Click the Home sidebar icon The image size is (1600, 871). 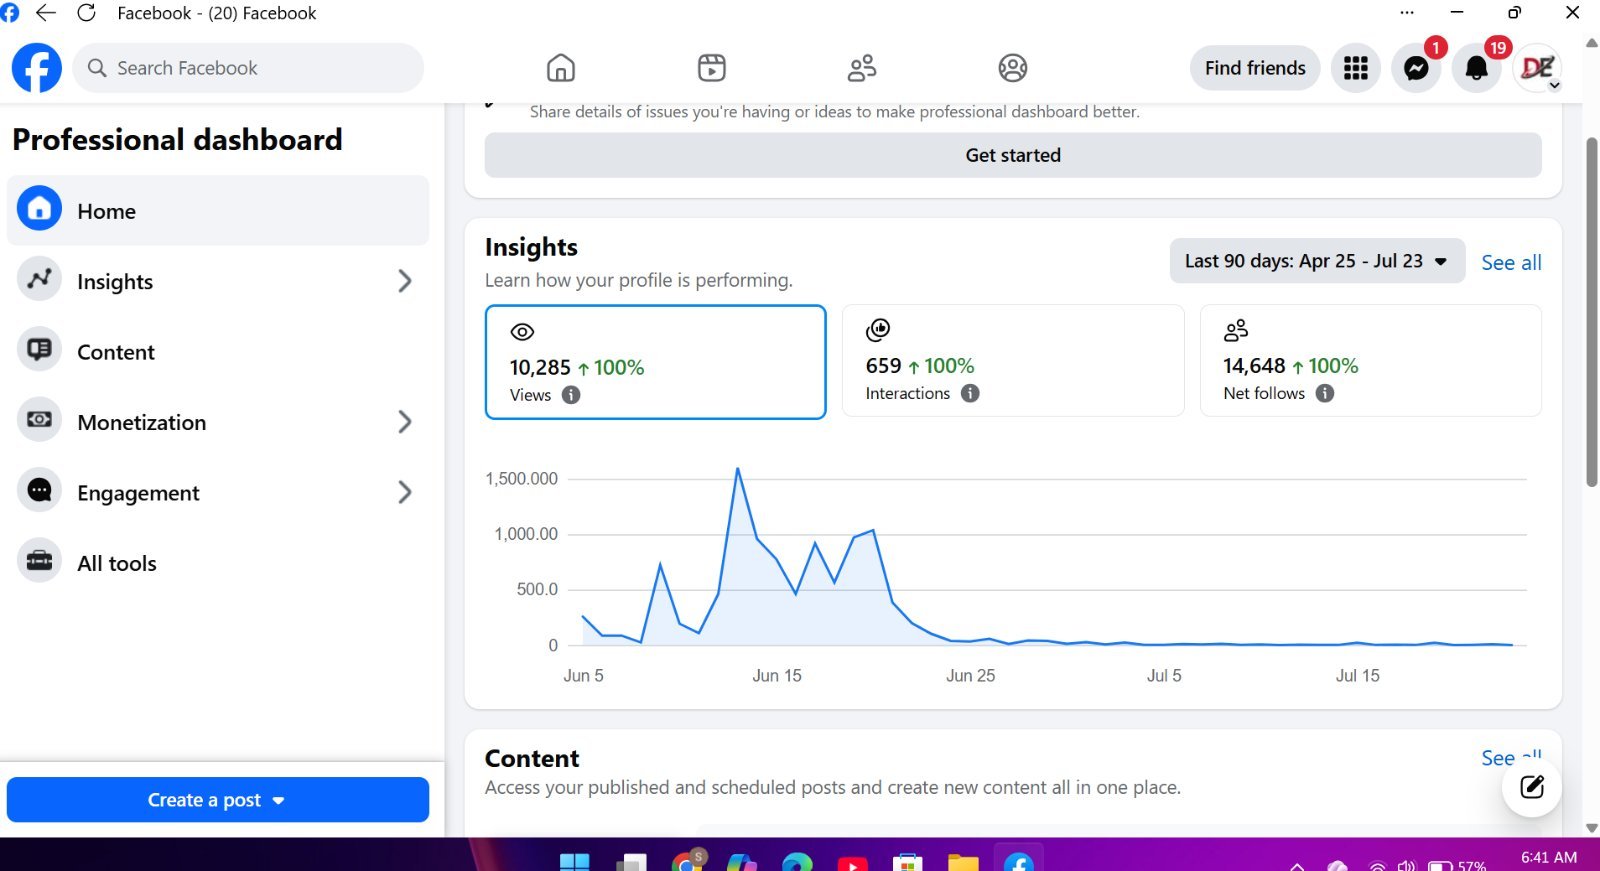click(x=39, y=209)
